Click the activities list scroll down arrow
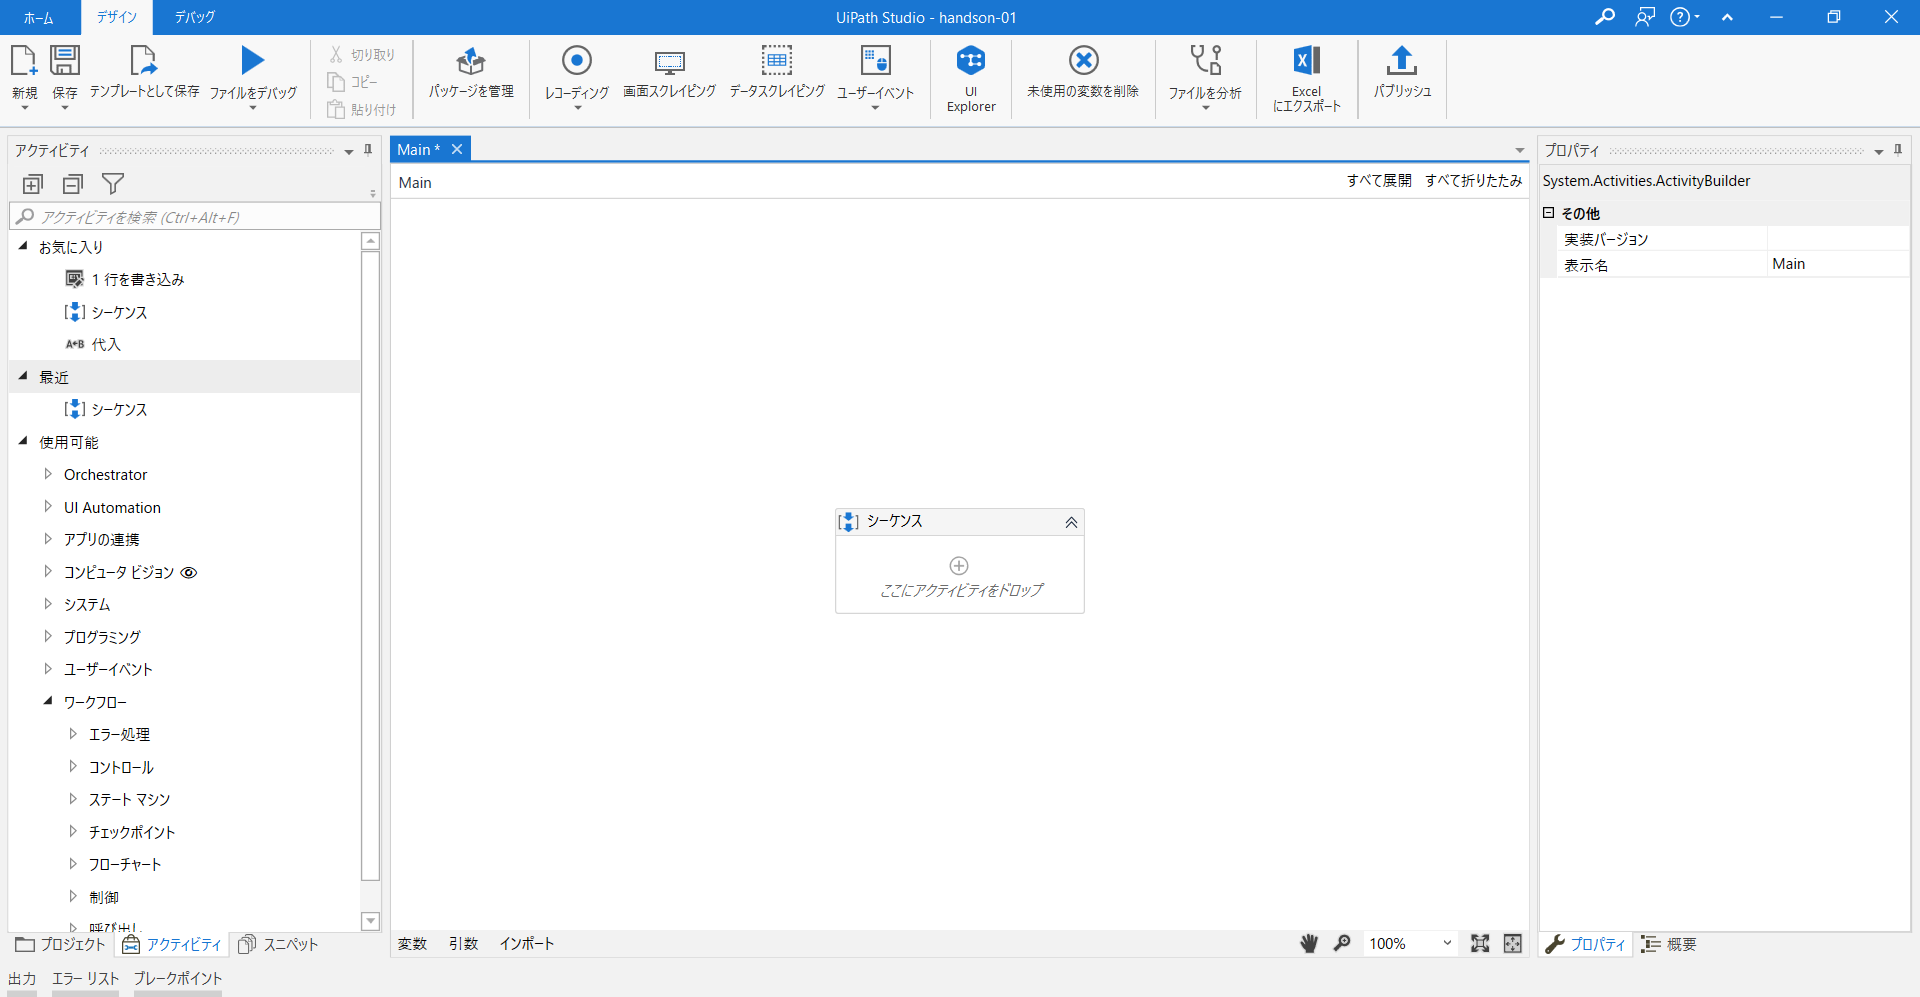This screenshot has height=997, width=1920. pyautogui.click(x=370, y=920)
